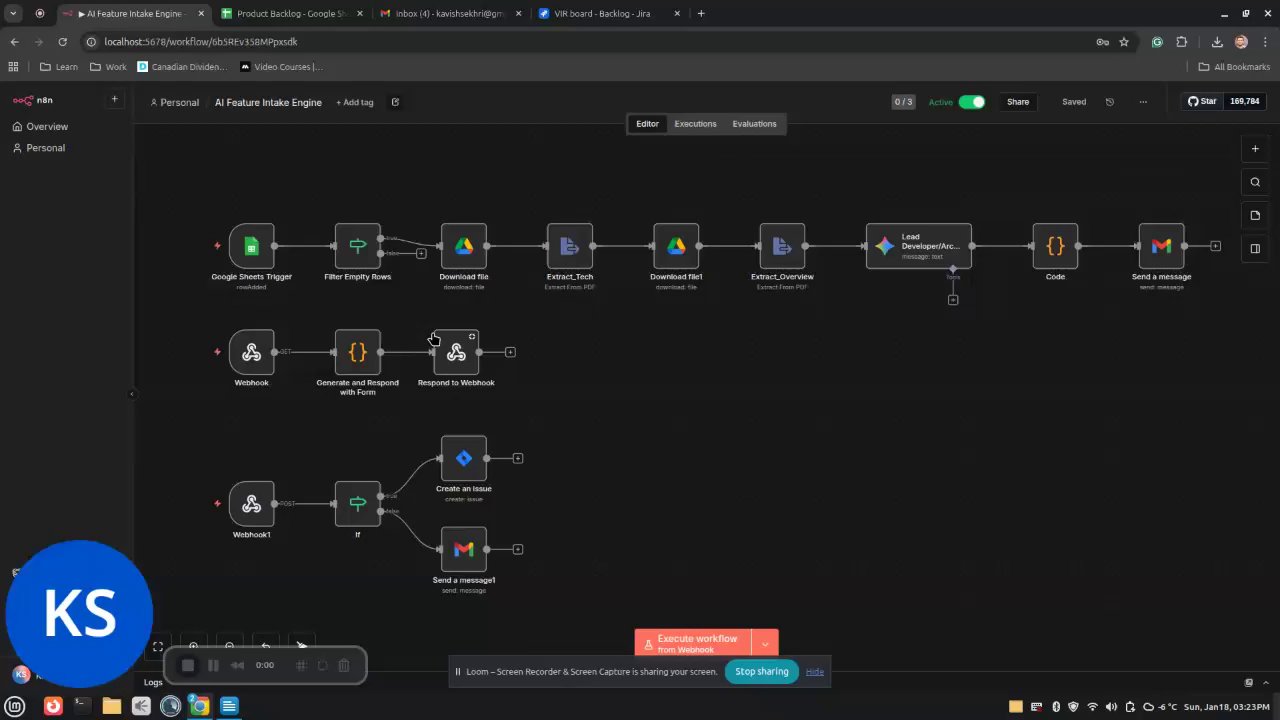Open the Learn bookmarks folder
The width and height of the screenshot is (1280, 720).
[59, 67]
